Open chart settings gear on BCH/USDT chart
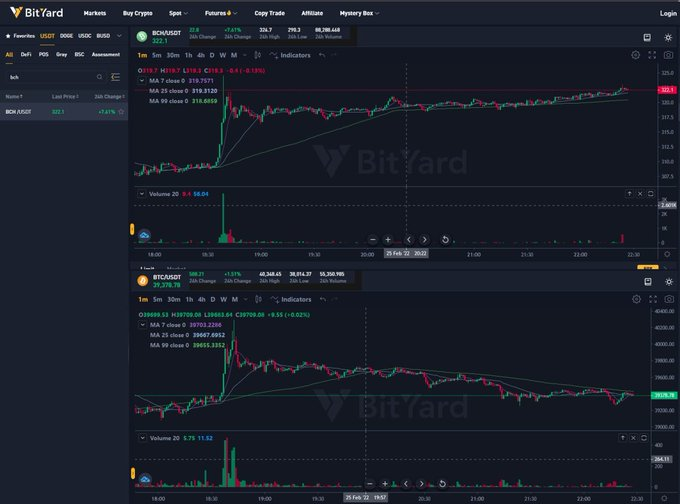 point(635,55)
